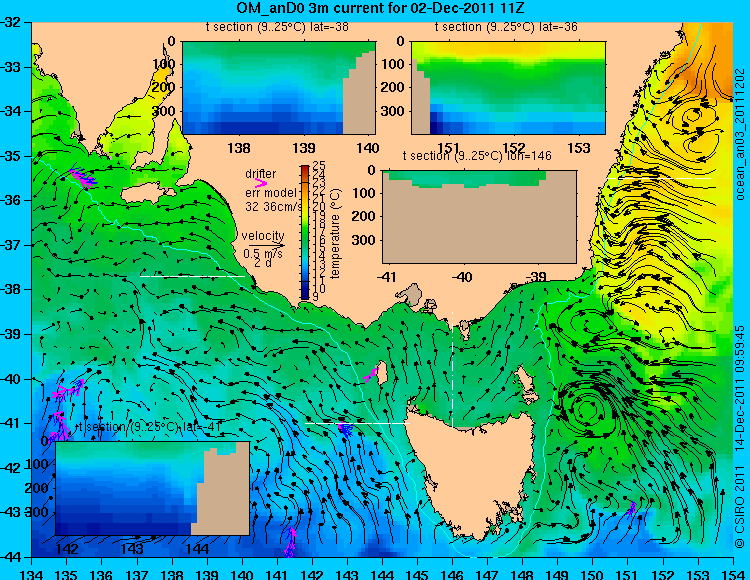Screen dimensions: 750x580
Task: Click the '154' longitude axis label
Action: click(x=733, y=574)
